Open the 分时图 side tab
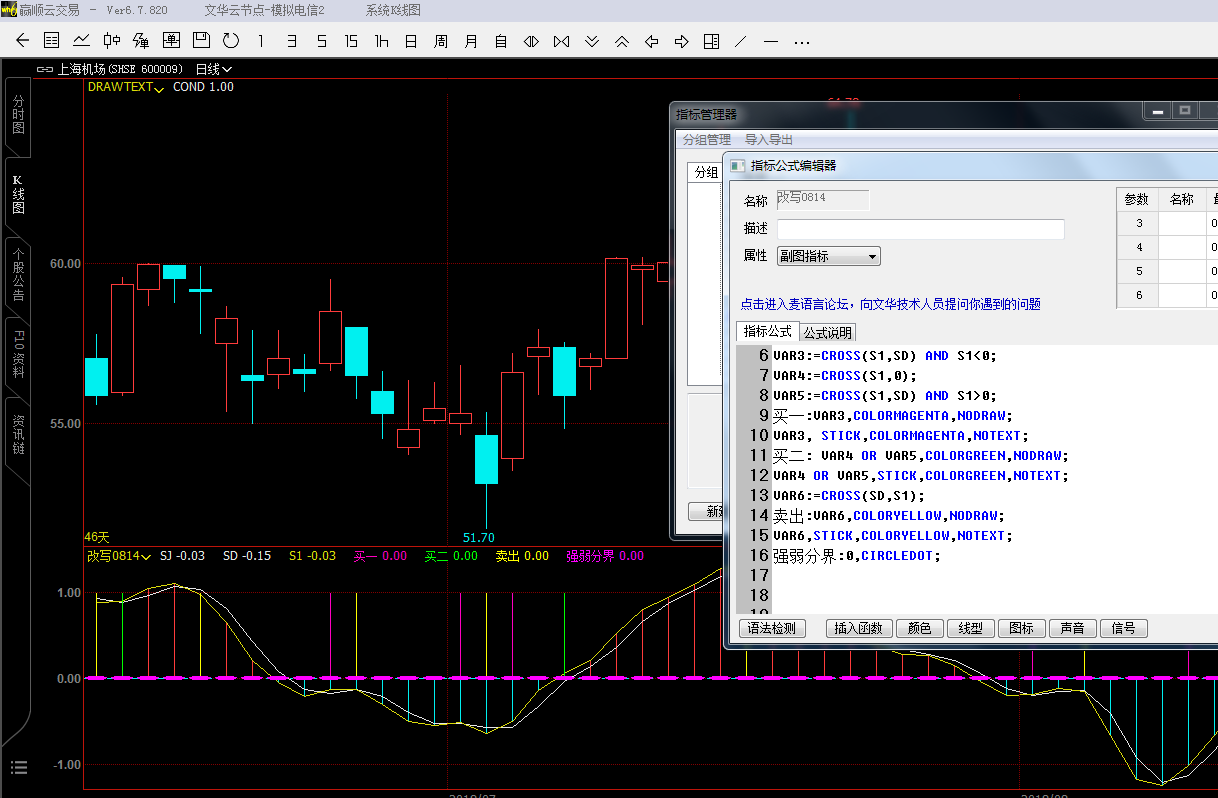This screenshot has width=1218, height=798. [18, 115]
